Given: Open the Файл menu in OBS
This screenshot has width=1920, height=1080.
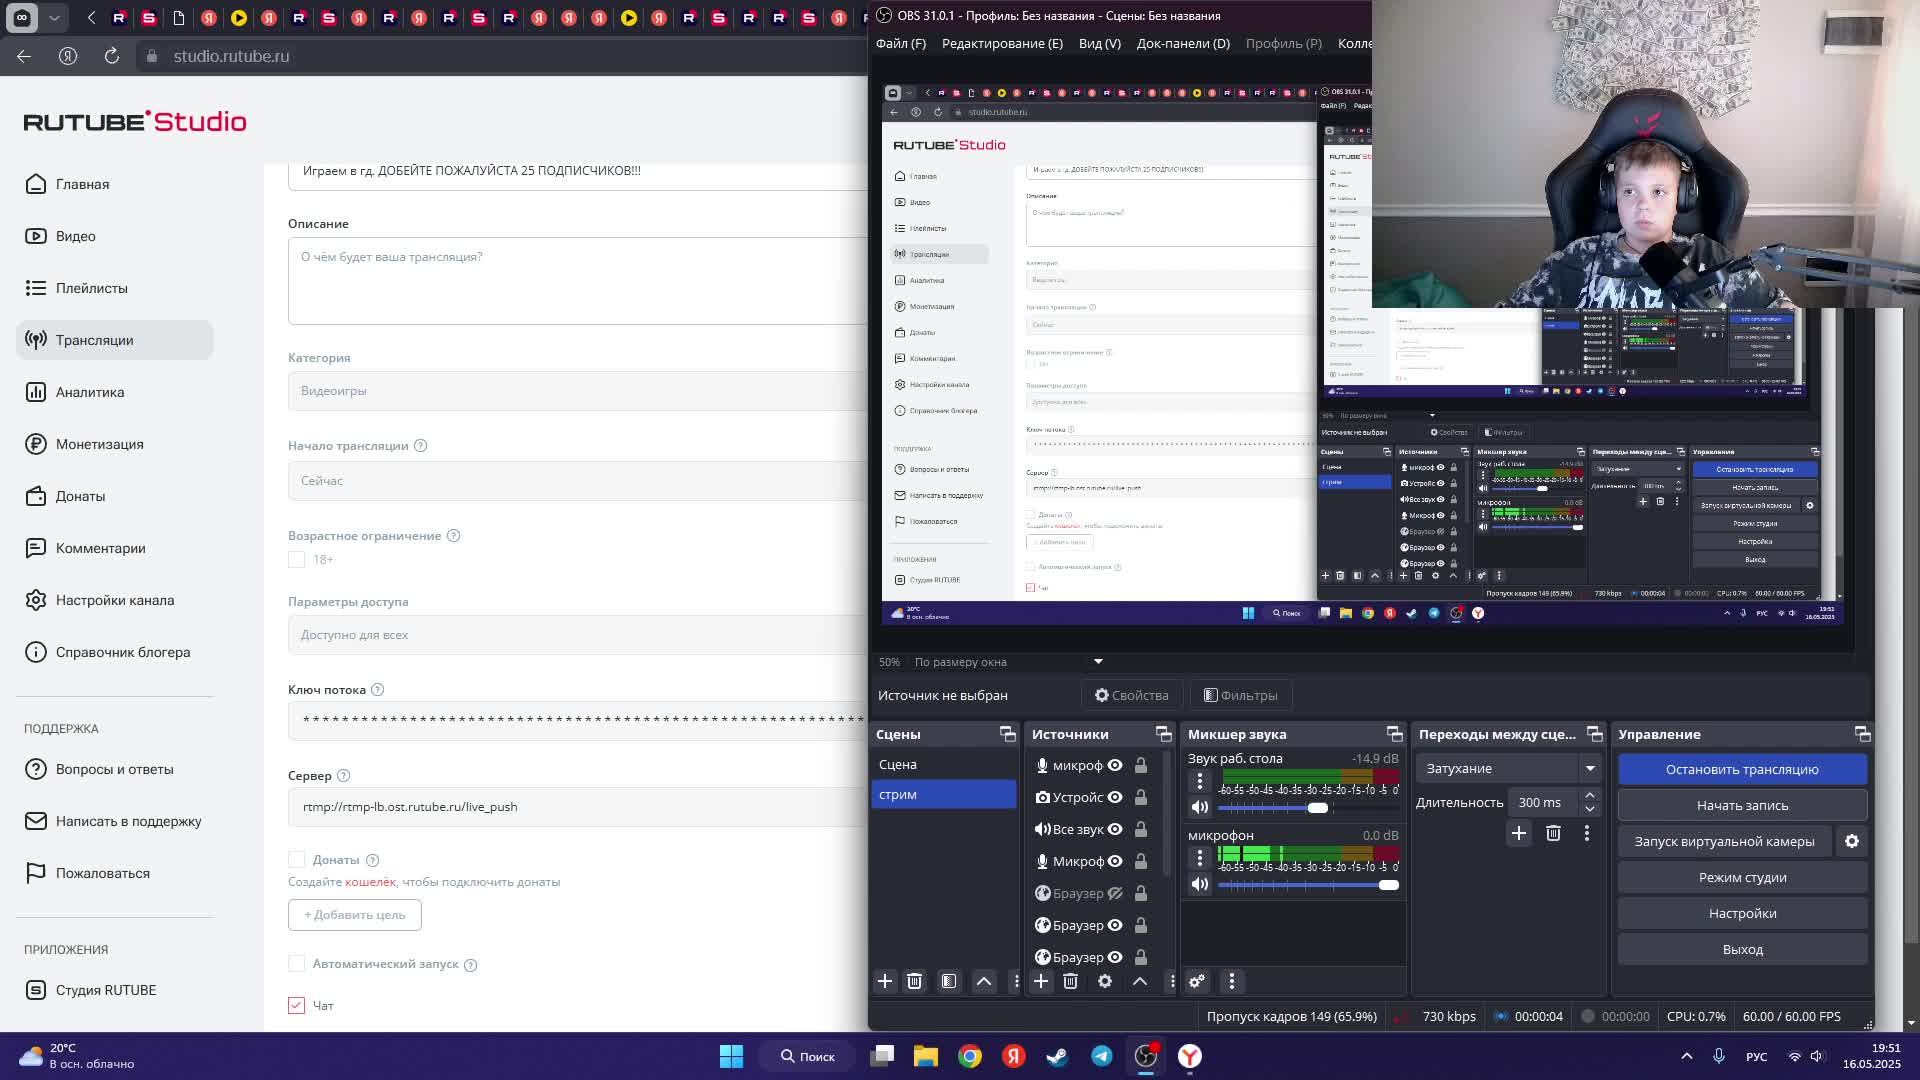Looking at the screenshot, I should click(x=901, y=44).
